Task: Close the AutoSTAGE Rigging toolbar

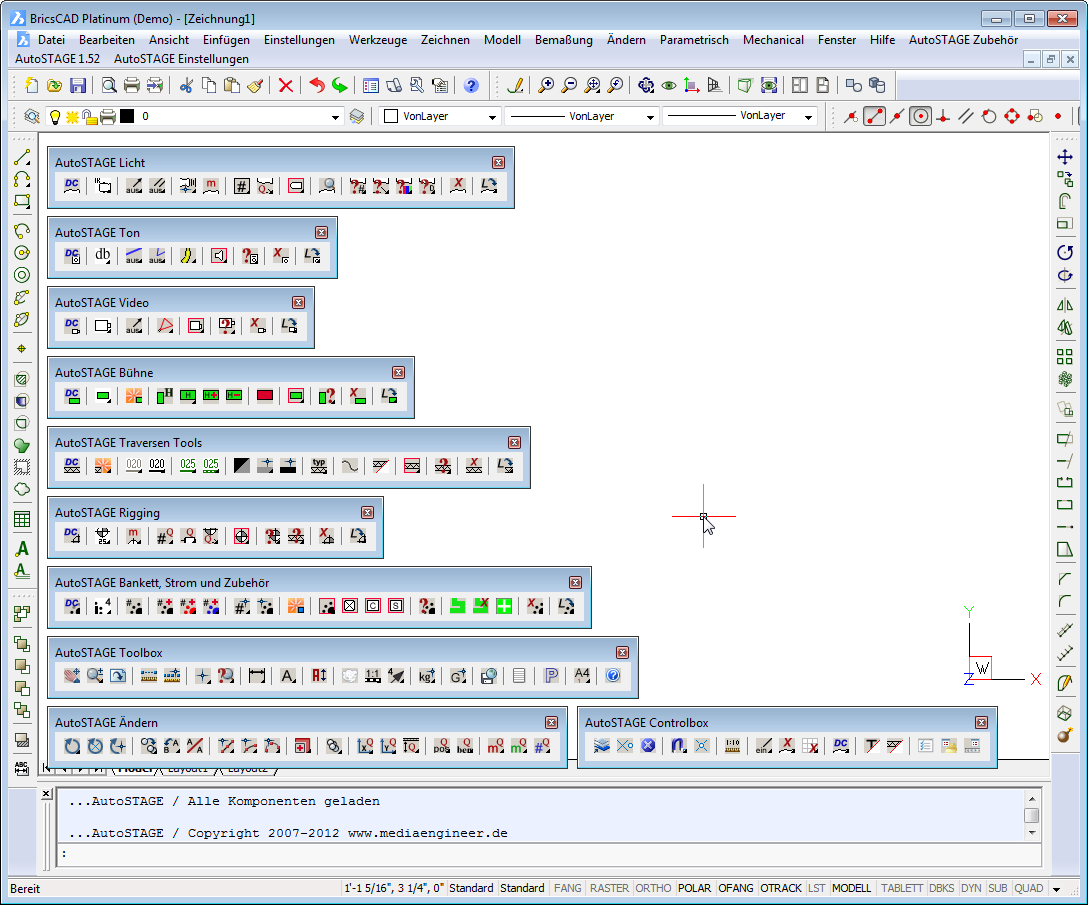Action: [367, 512]
